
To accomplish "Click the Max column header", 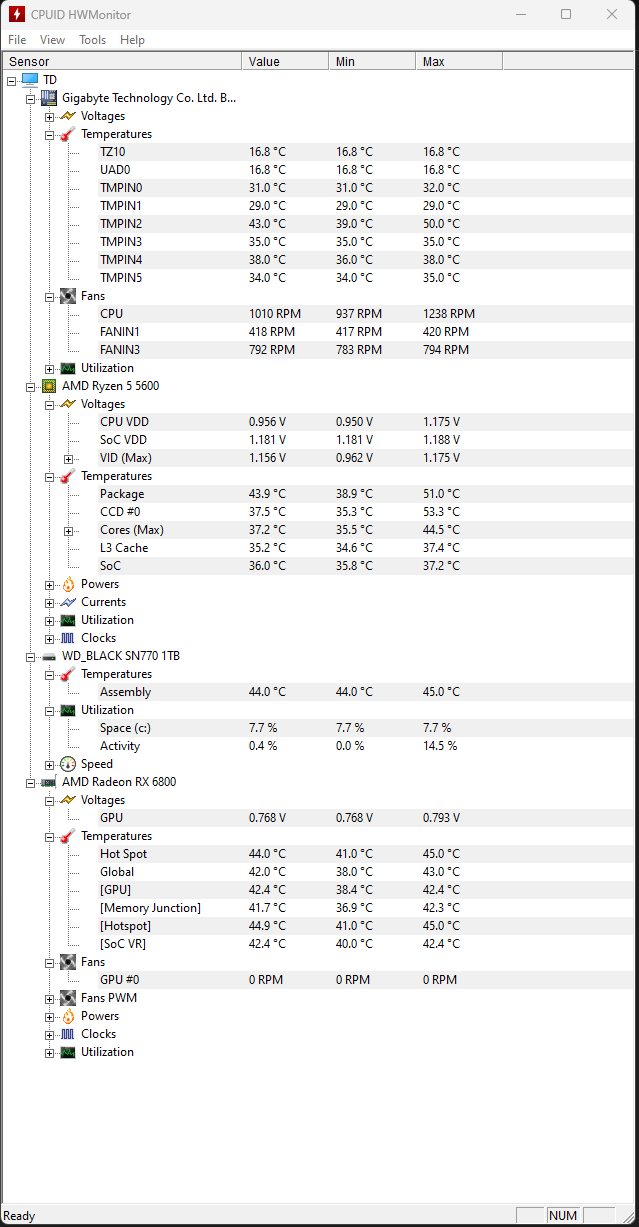I will pos(459,62).
